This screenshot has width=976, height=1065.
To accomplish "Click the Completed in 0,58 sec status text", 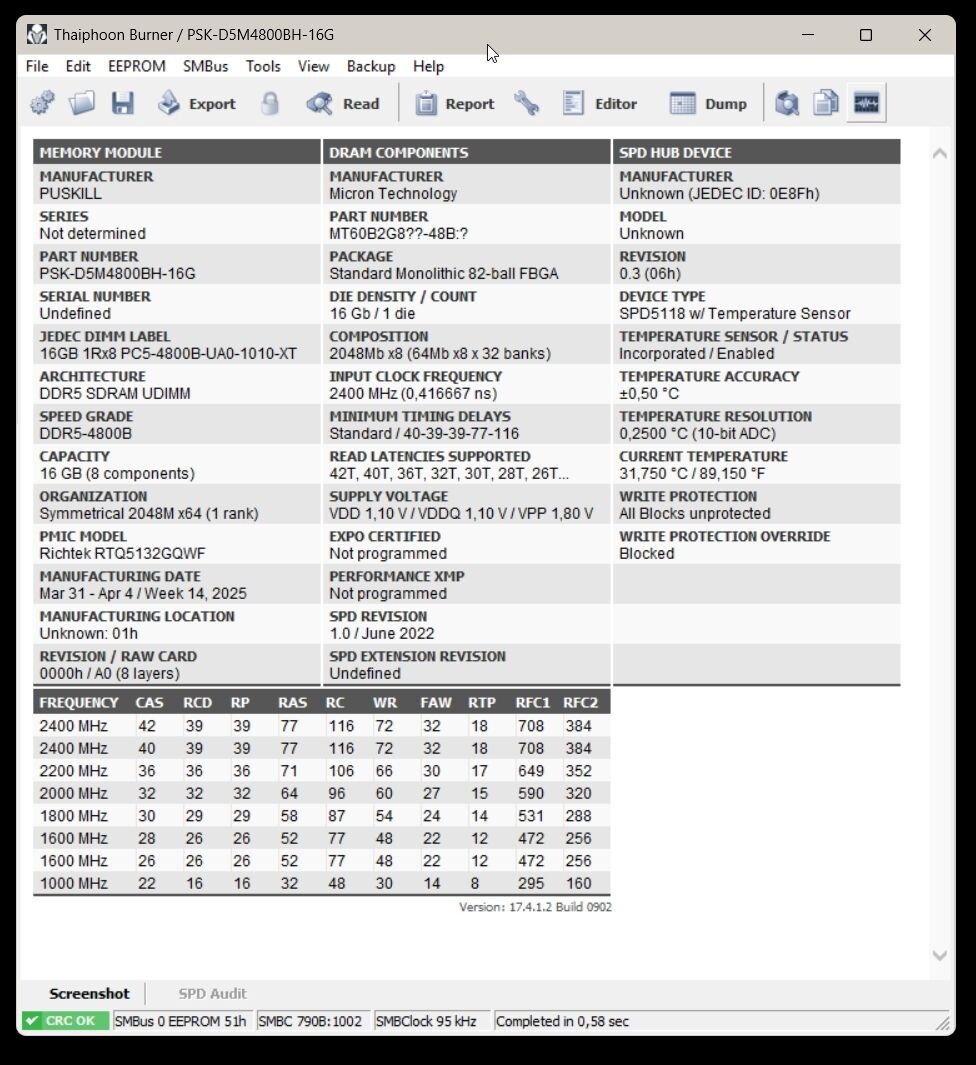I will point(562,1021).
